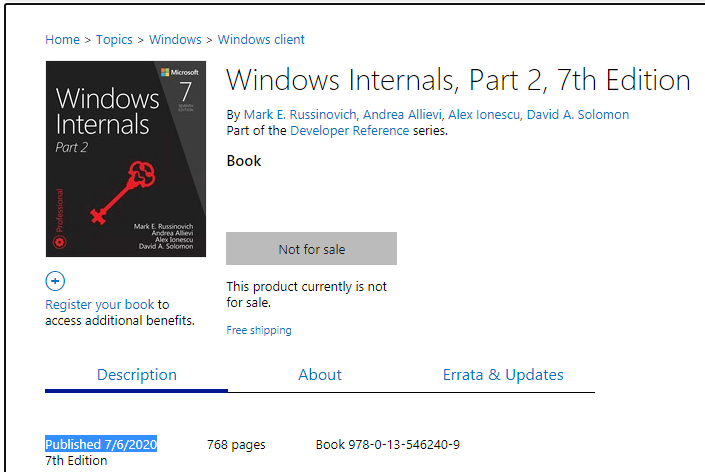Go to the Home breadcrumb link
This screenshot has width=705, height=472.
coord(62,40)
